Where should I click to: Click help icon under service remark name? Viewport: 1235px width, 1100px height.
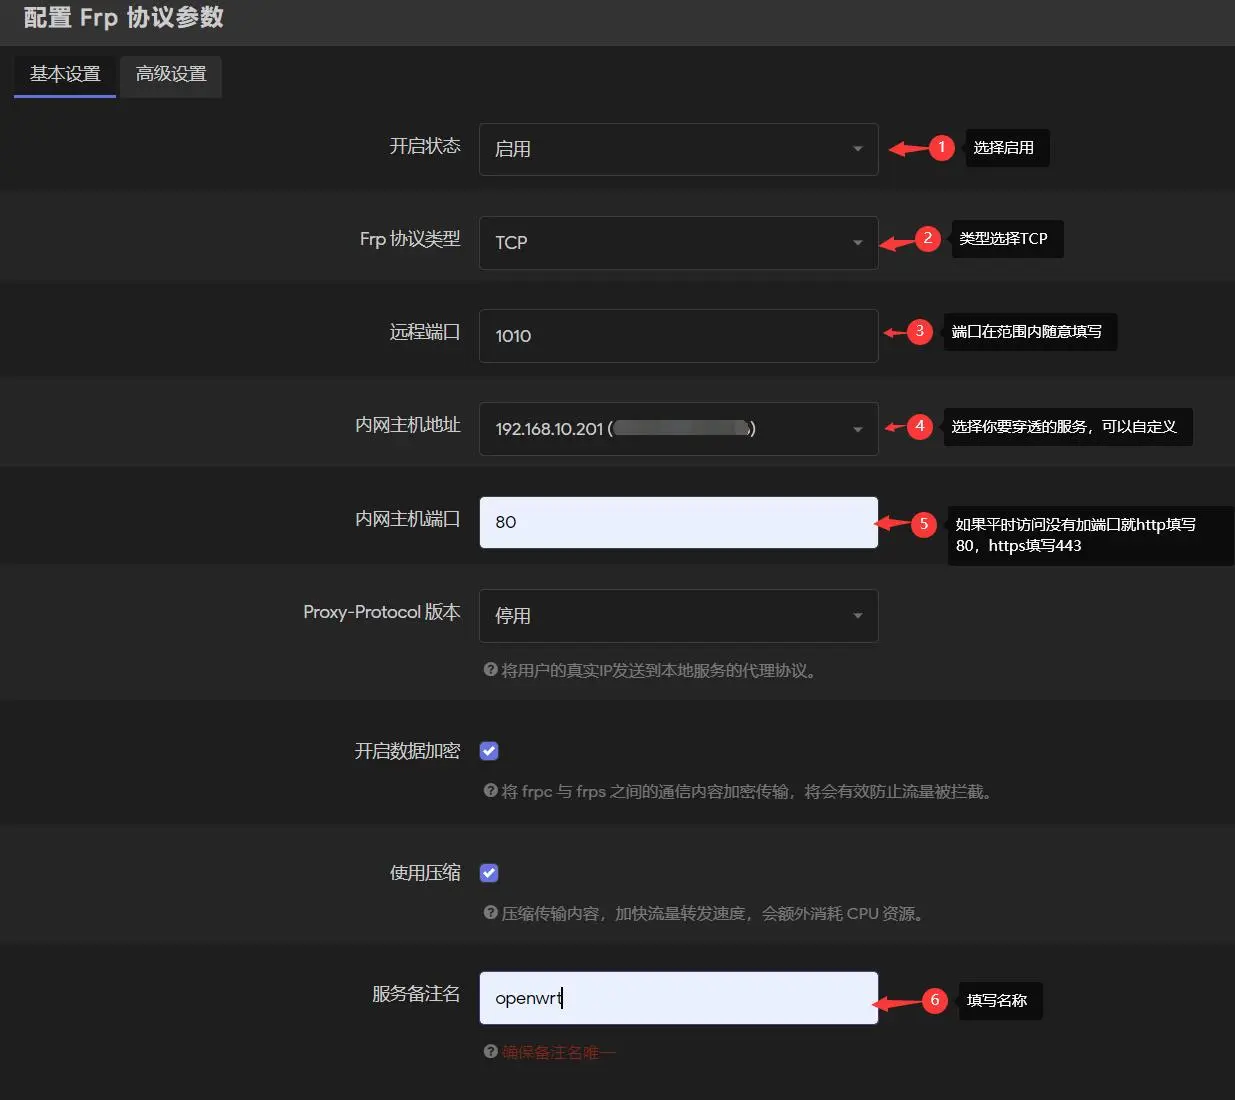[490, 1052]
